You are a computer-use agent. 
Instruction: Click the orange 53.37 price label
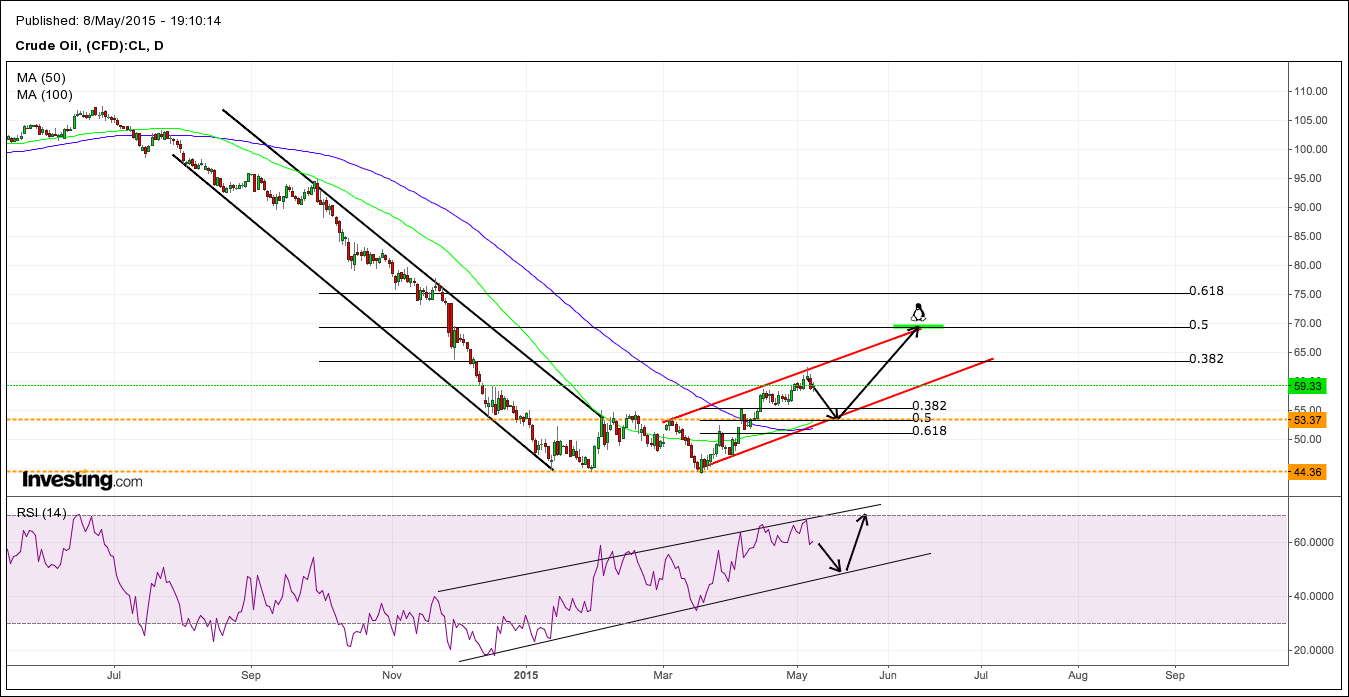pyautogui.click(x=1307, y=420)
